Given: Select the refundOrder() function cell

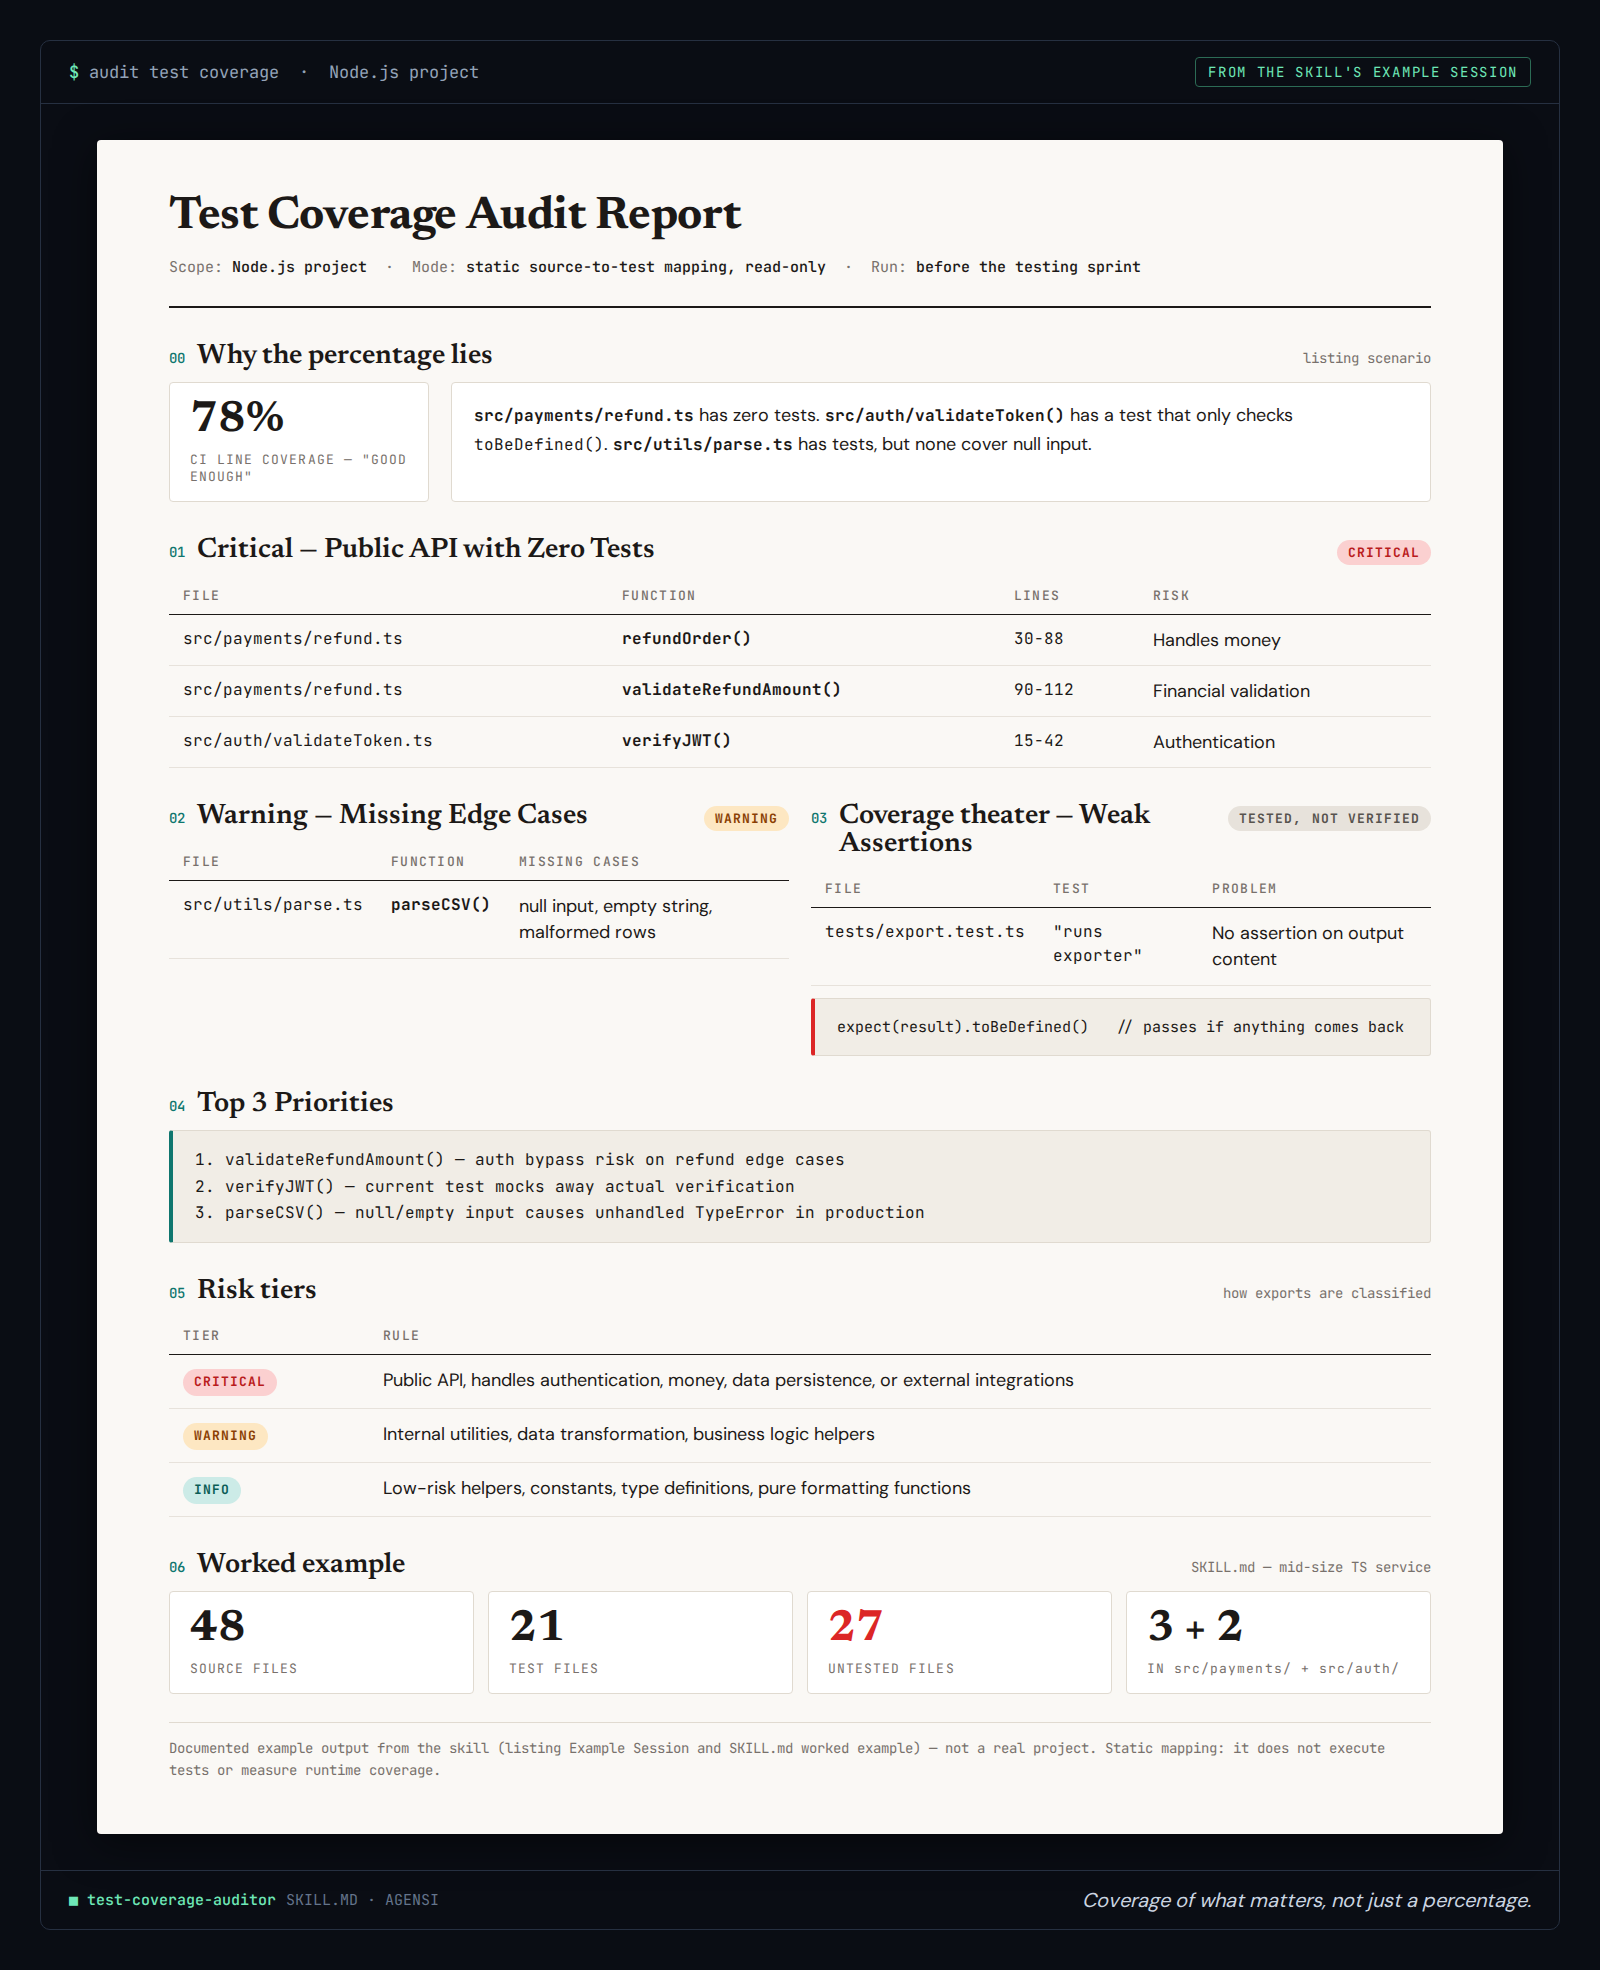Looking at the screenshot, I should (686, 639).
